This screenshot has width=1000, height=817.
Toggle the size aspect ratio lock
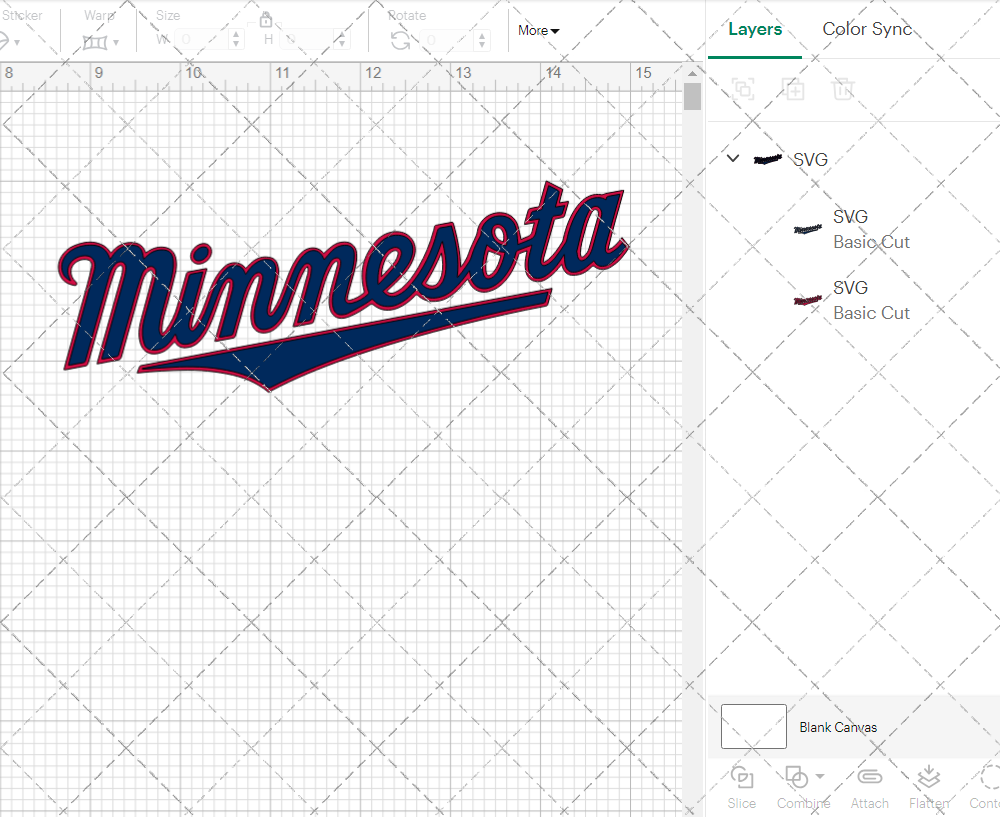266,19
